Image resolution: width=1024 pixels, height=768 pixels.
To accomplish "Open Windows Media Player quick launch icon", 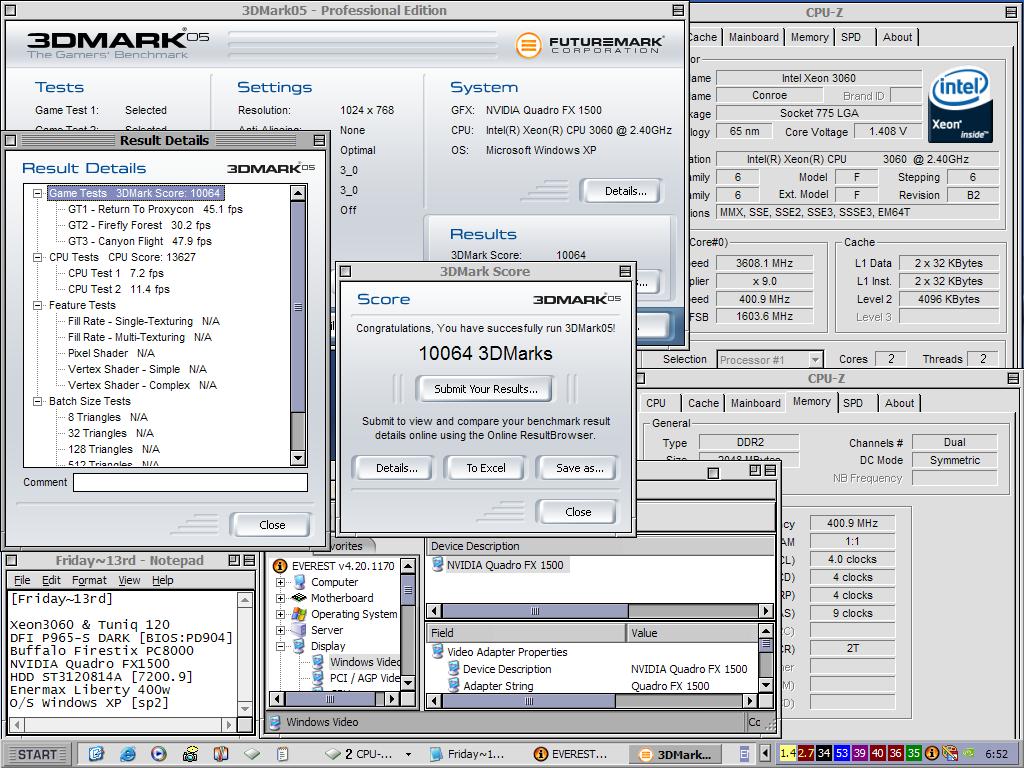I will click(159, 754).
